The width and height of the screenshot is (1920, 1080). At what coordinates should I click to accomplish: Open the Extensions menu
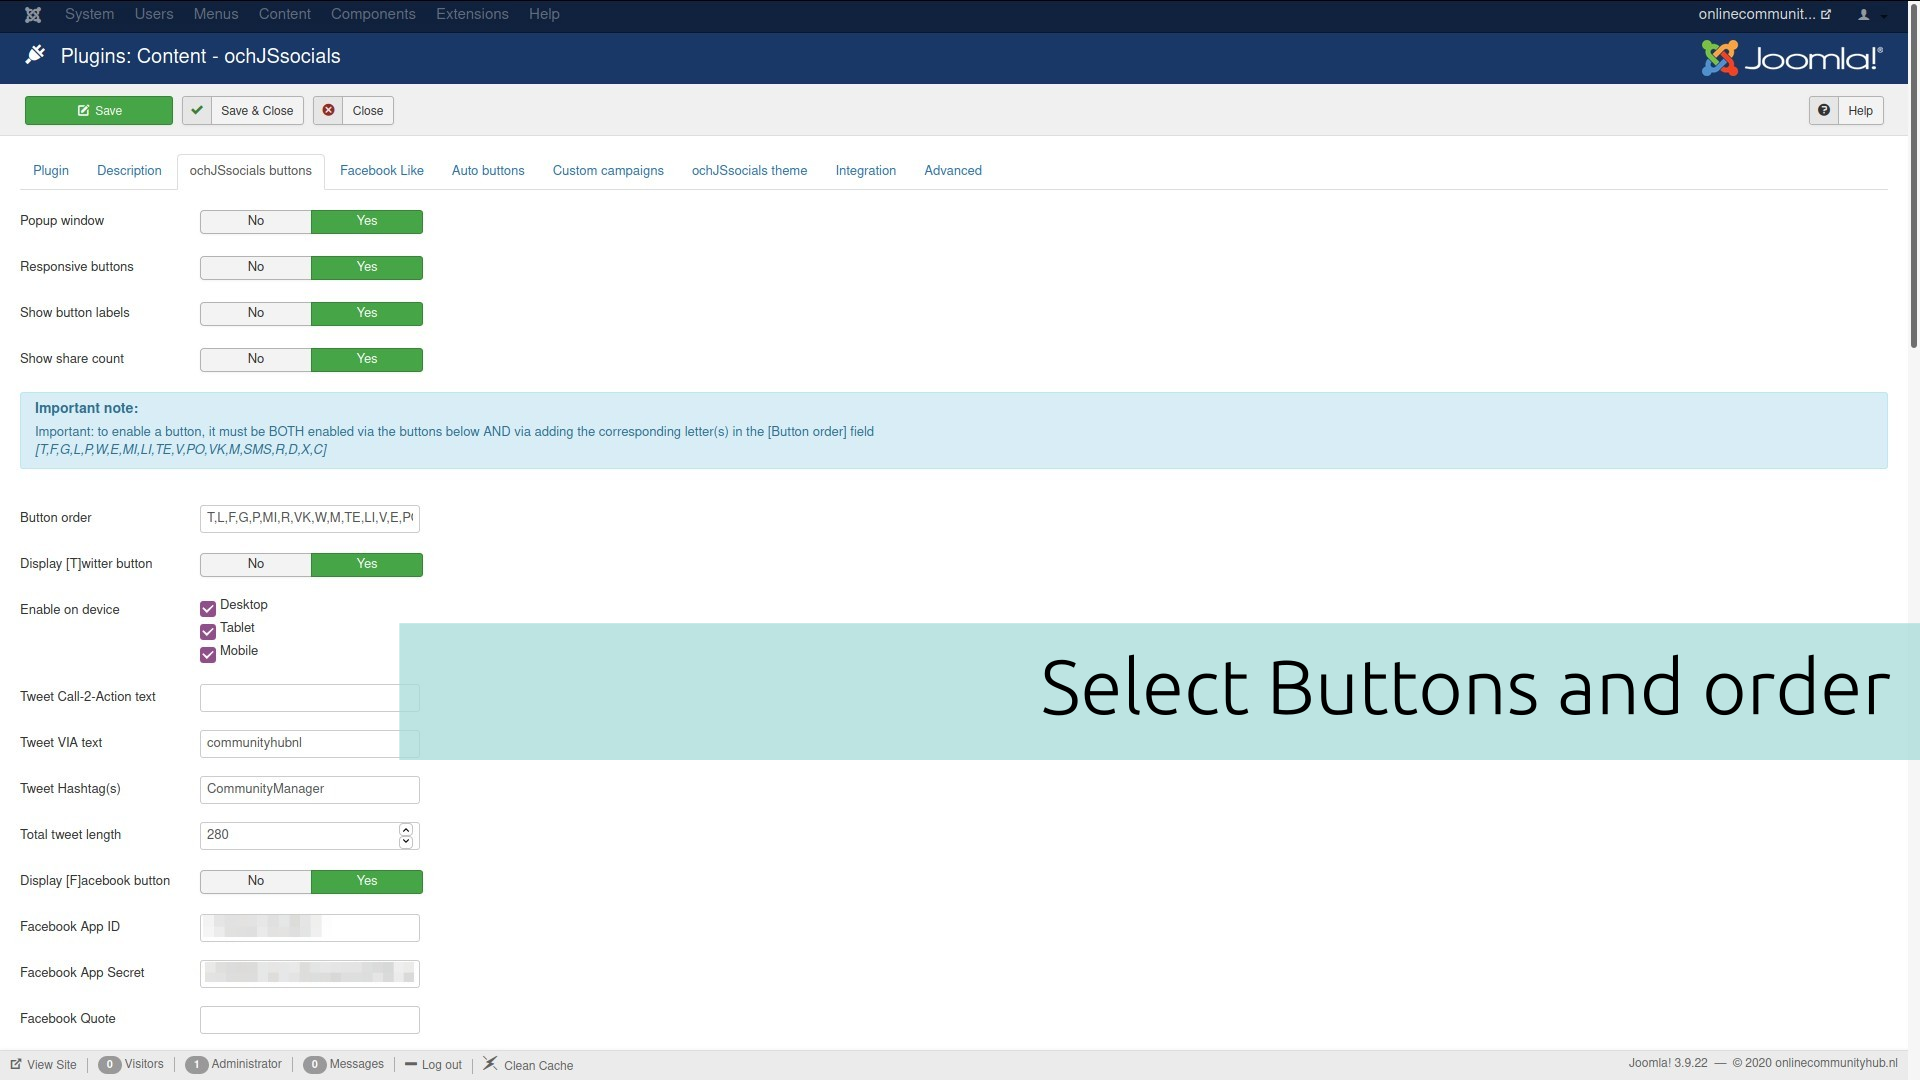472,14
